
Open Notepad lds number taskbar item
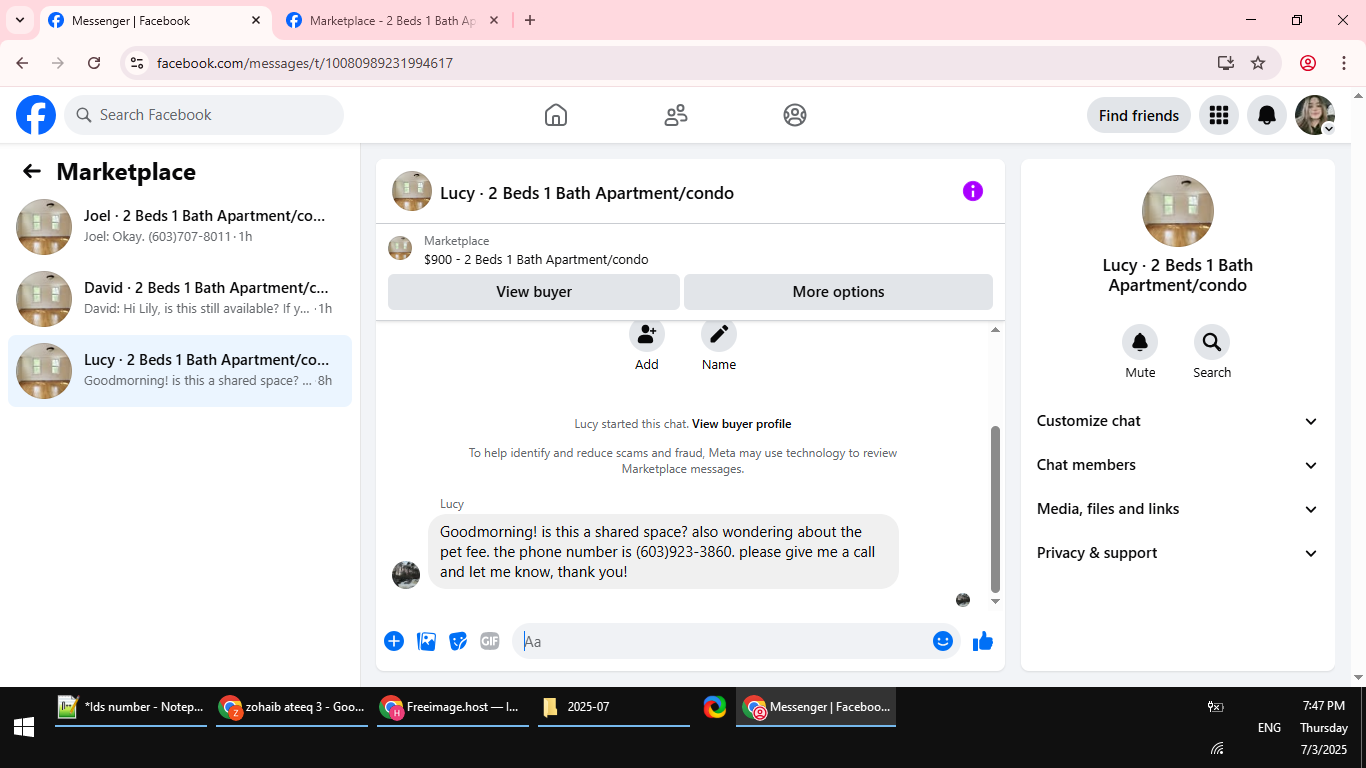pyautogui.click(x=131, y=707)
